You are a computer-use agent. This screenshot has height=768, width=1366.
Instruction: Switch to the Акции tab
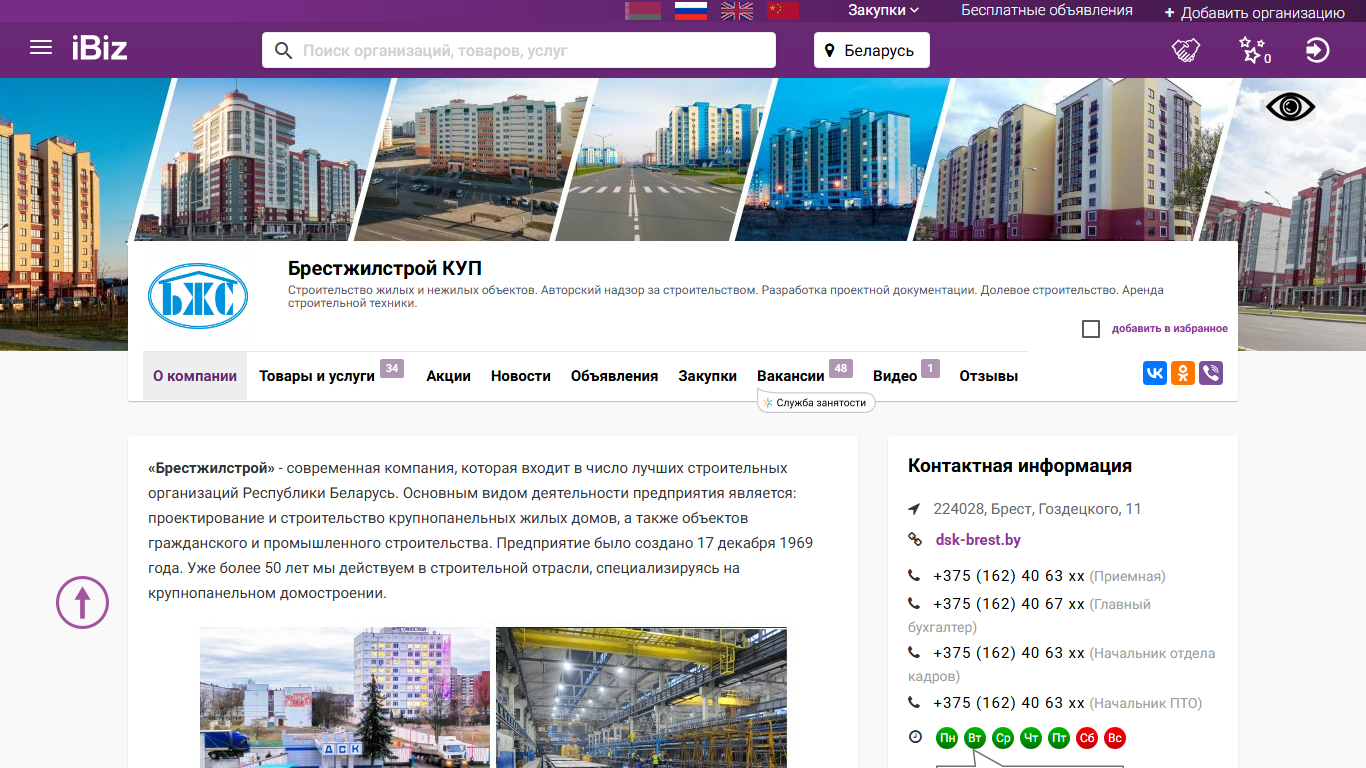(x=448, y=376)
